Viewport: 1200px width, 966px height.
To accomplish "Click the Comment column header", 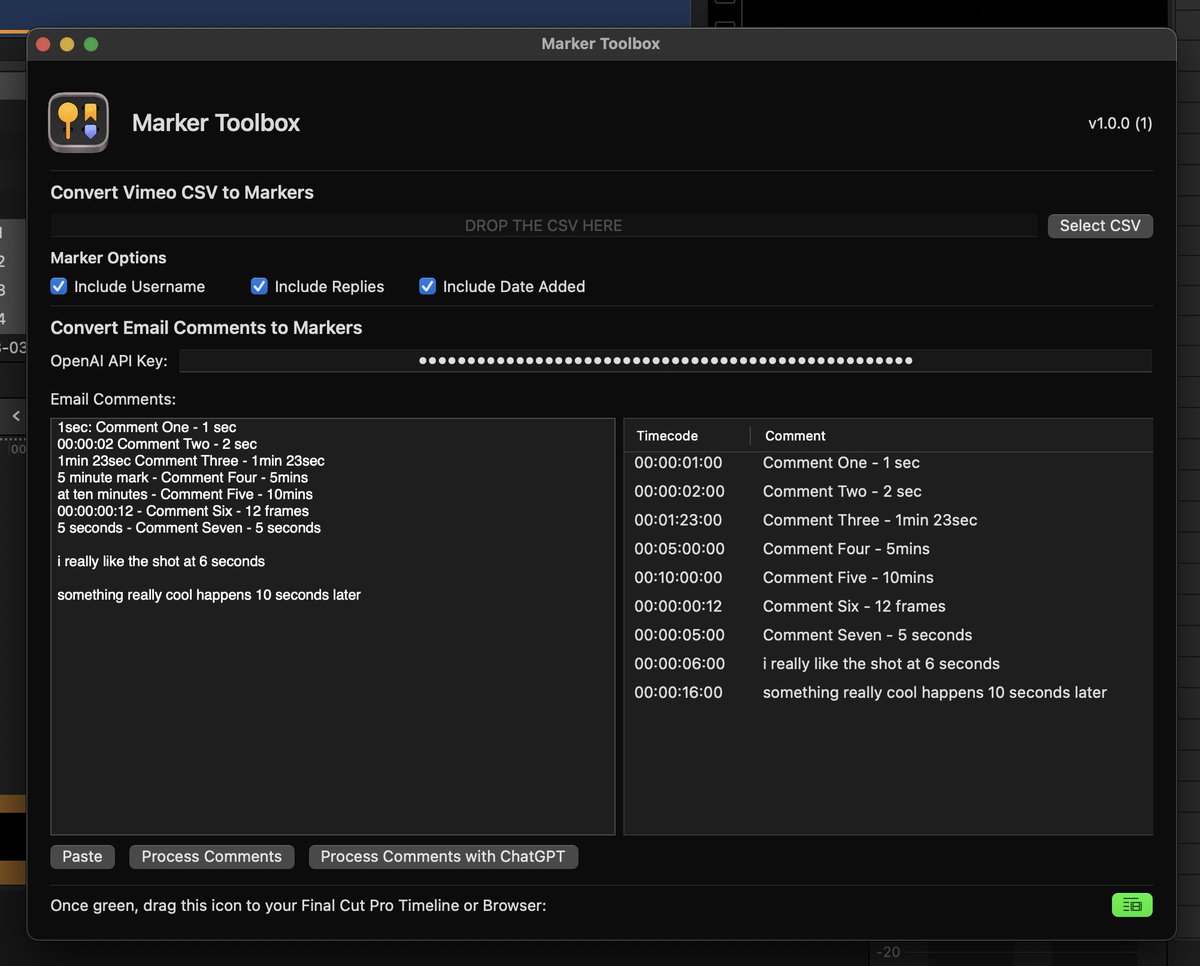I will 795,436.
